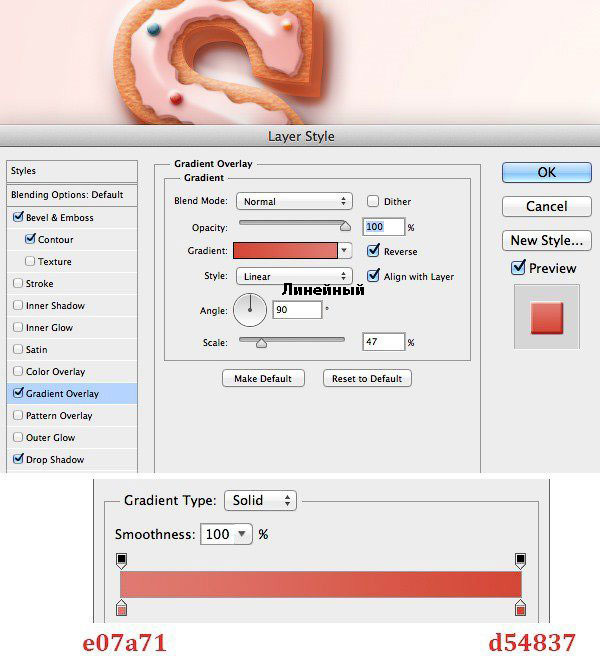This screenshot has height=671, width=600.
Task: Click the gradient editor bar
Action: 321,584
